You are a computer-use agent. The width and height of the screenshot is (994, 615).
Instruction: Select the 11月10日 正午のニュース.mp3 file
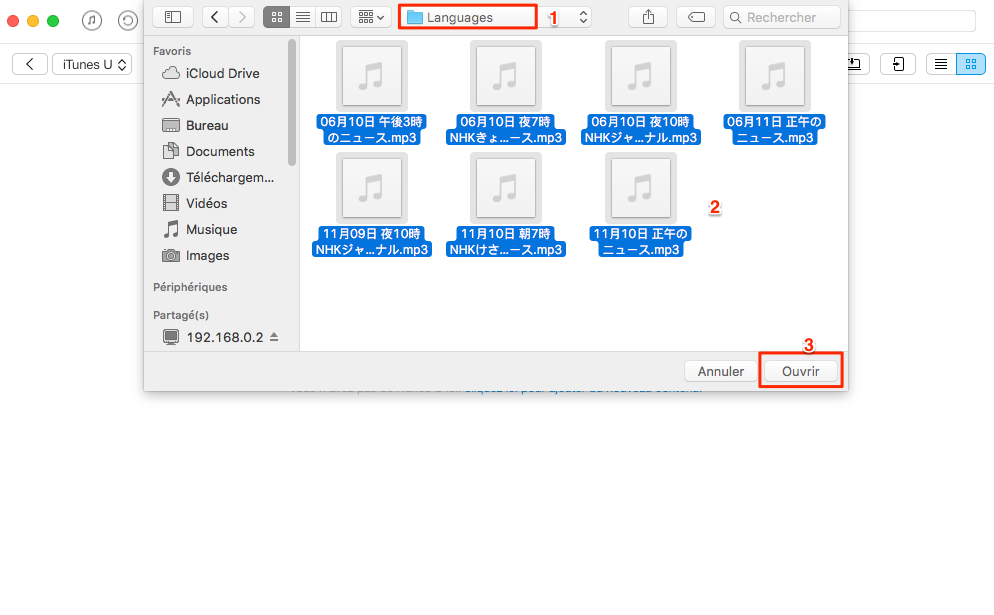(640, 205)
